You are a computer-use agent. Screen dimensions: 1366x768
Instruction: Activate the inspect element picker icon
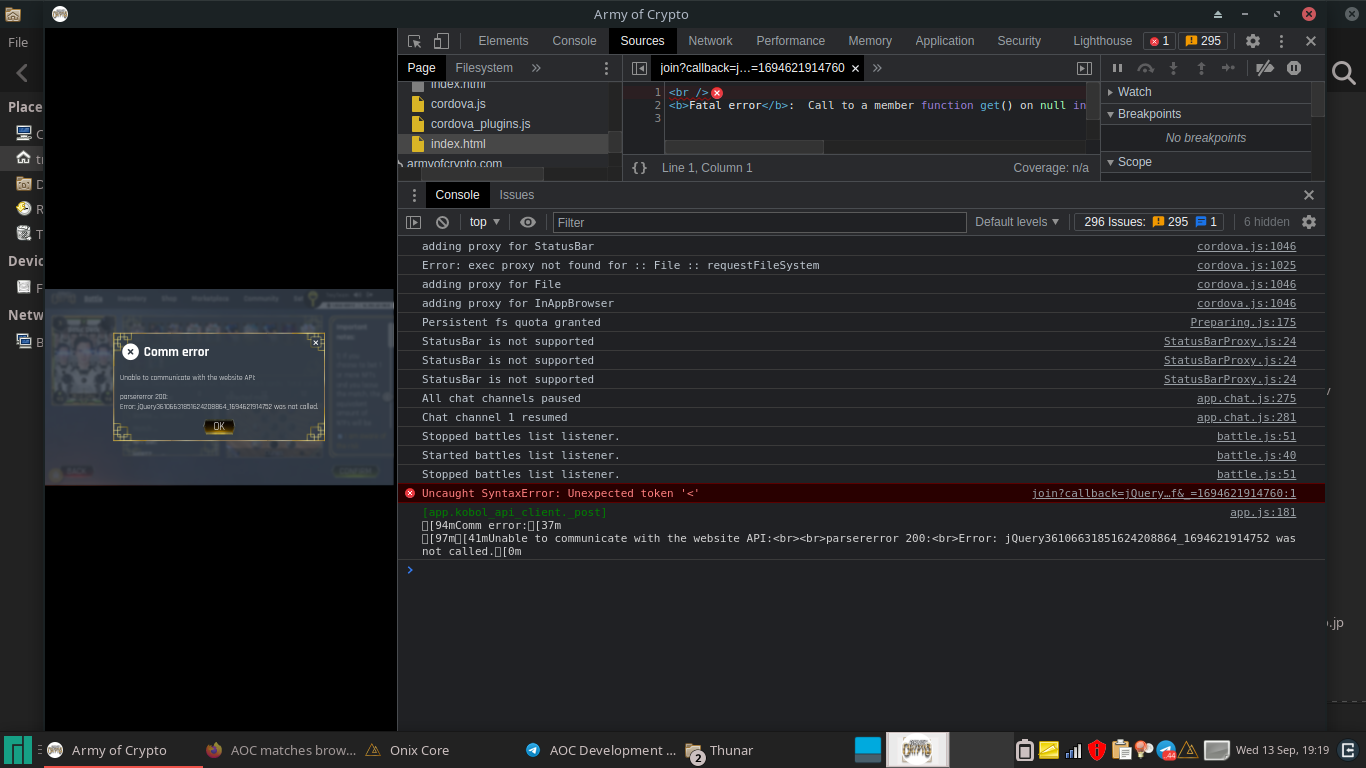(x=415, y=41)
